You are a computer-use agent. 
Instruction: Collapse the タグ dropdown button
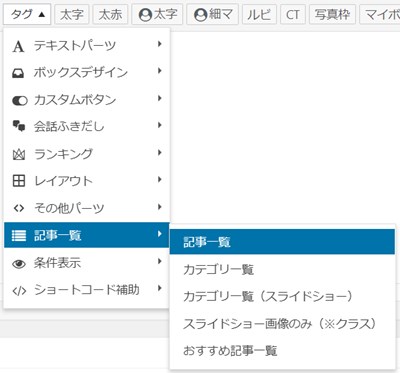(x=27, y=15)
